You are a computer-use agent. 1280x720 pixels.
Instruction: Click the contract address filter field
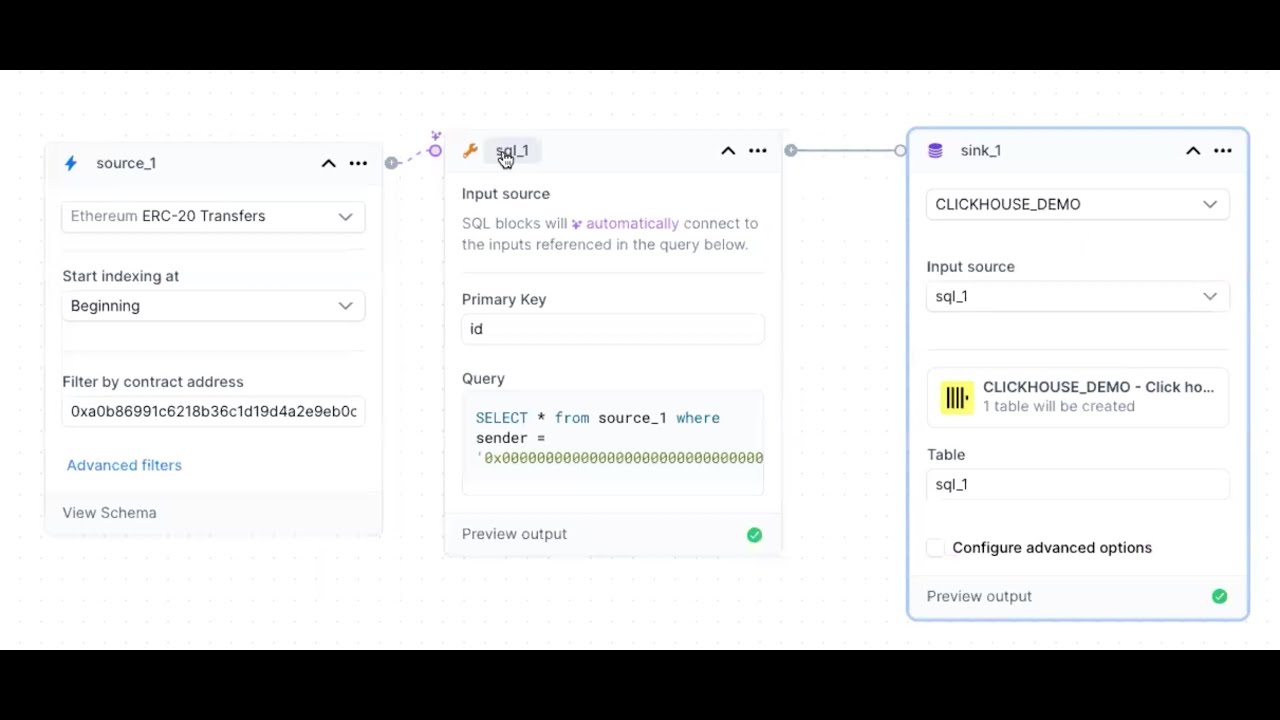(213, 411)
